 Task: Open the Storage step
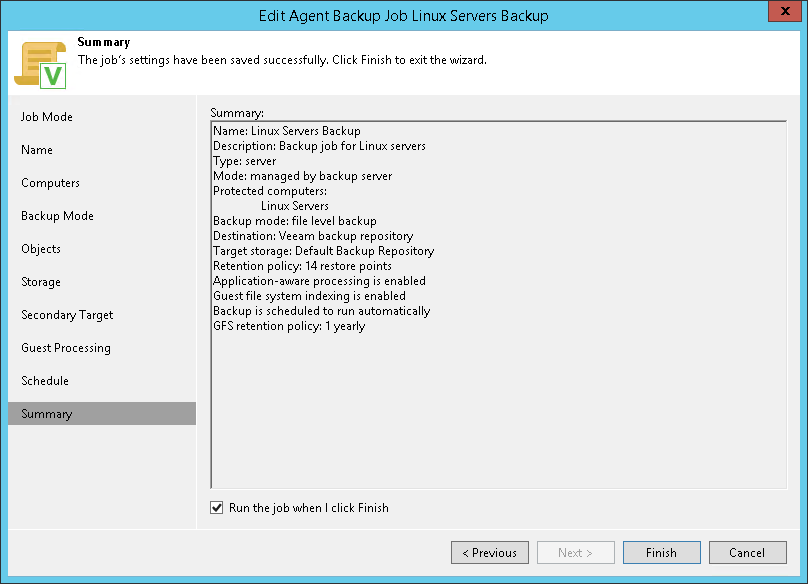click(x=41, y=282)
